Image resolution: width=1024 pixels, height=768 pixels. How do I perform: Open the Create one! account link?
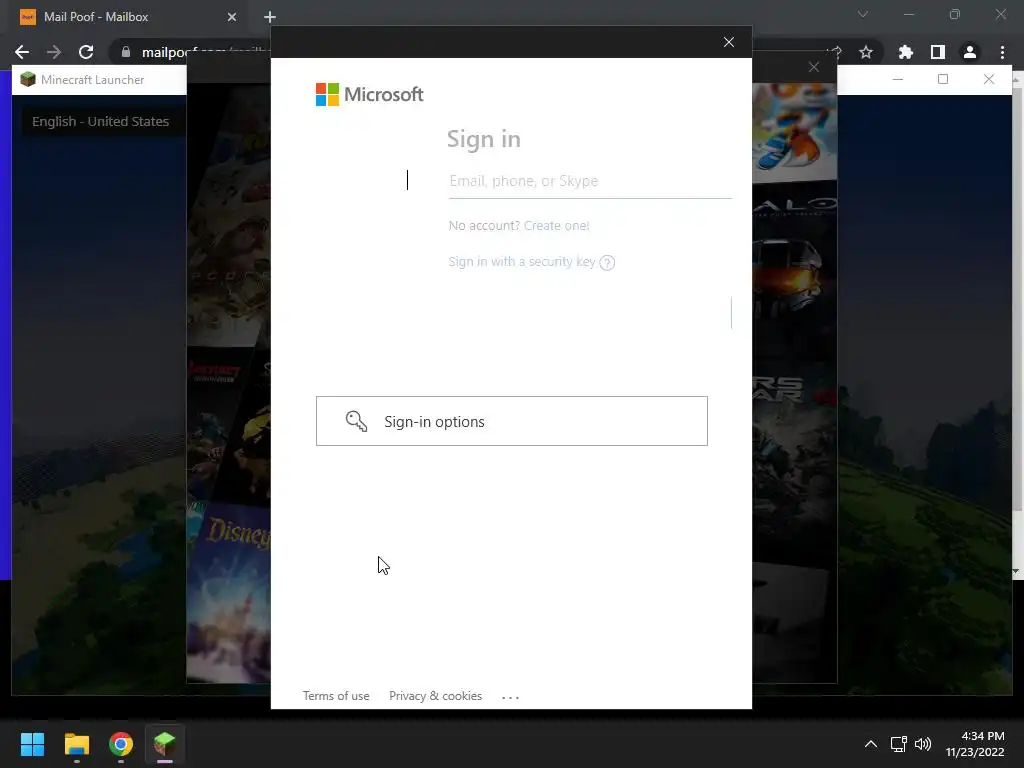(x=556, y=225)
